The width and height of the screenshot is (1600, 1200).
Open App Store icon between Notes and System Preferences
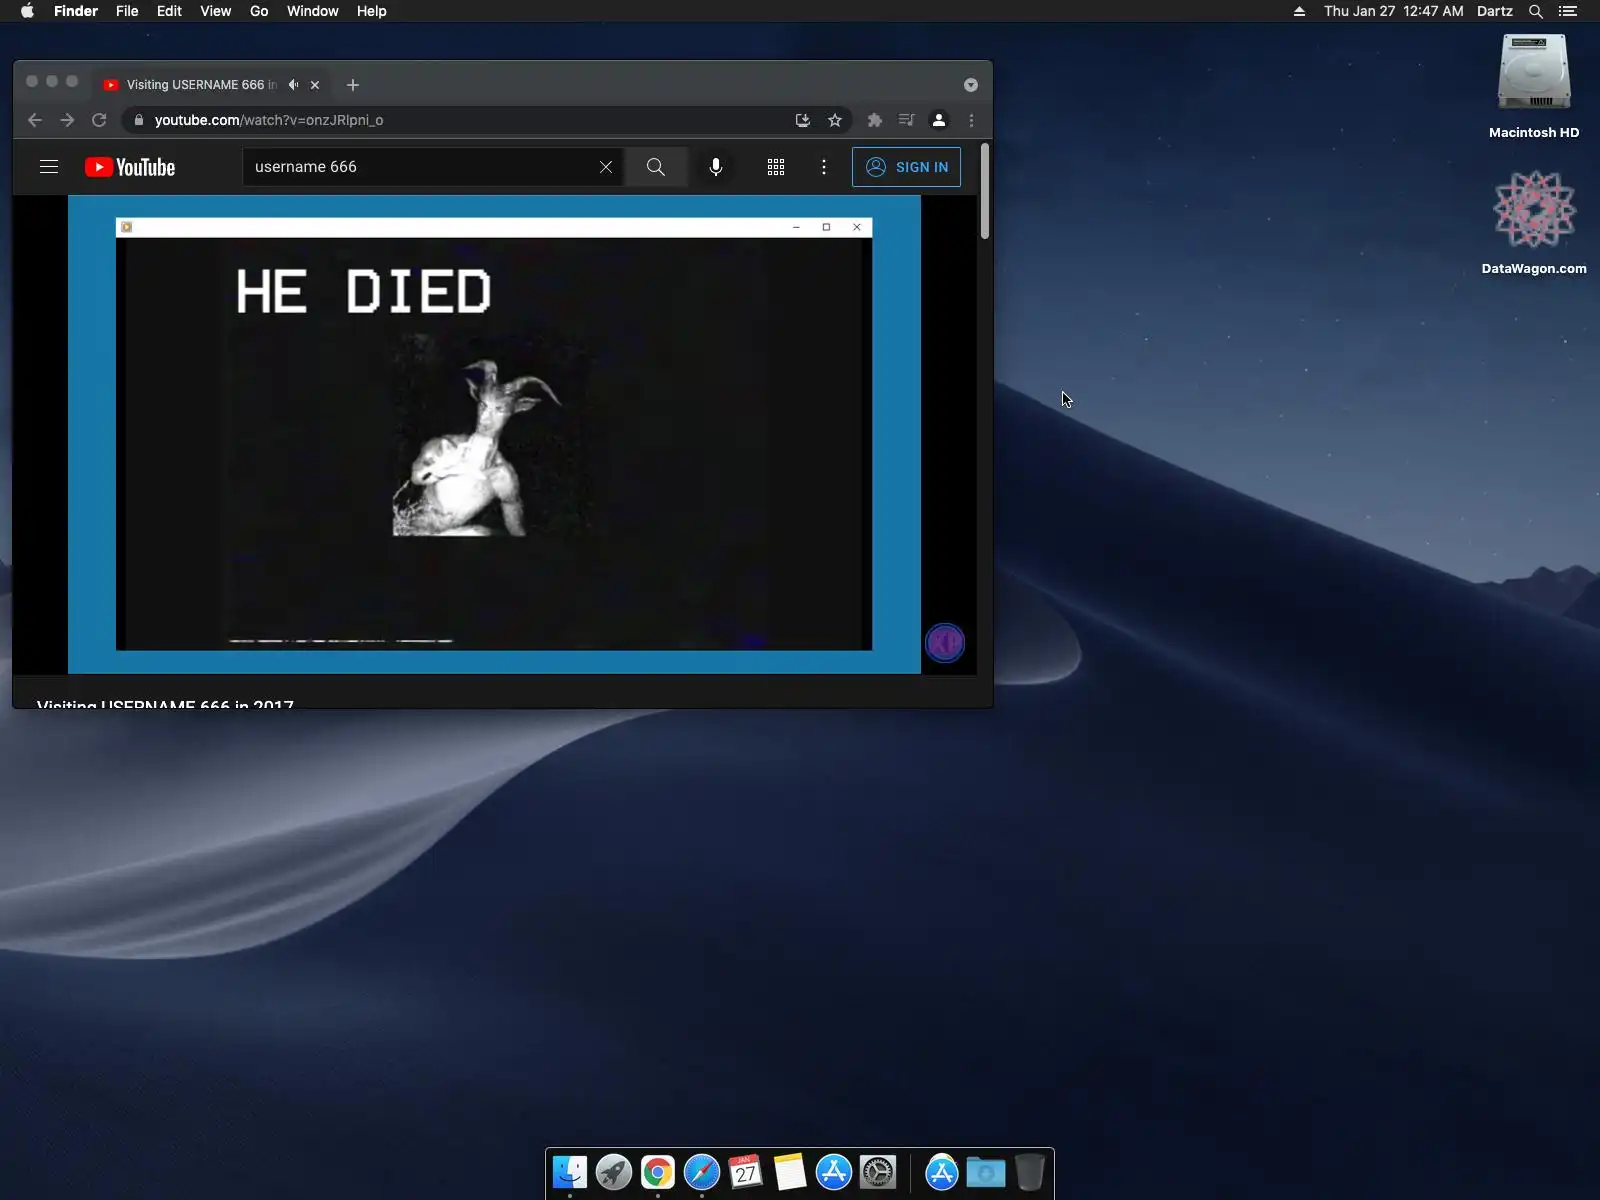coord(834,1172)
